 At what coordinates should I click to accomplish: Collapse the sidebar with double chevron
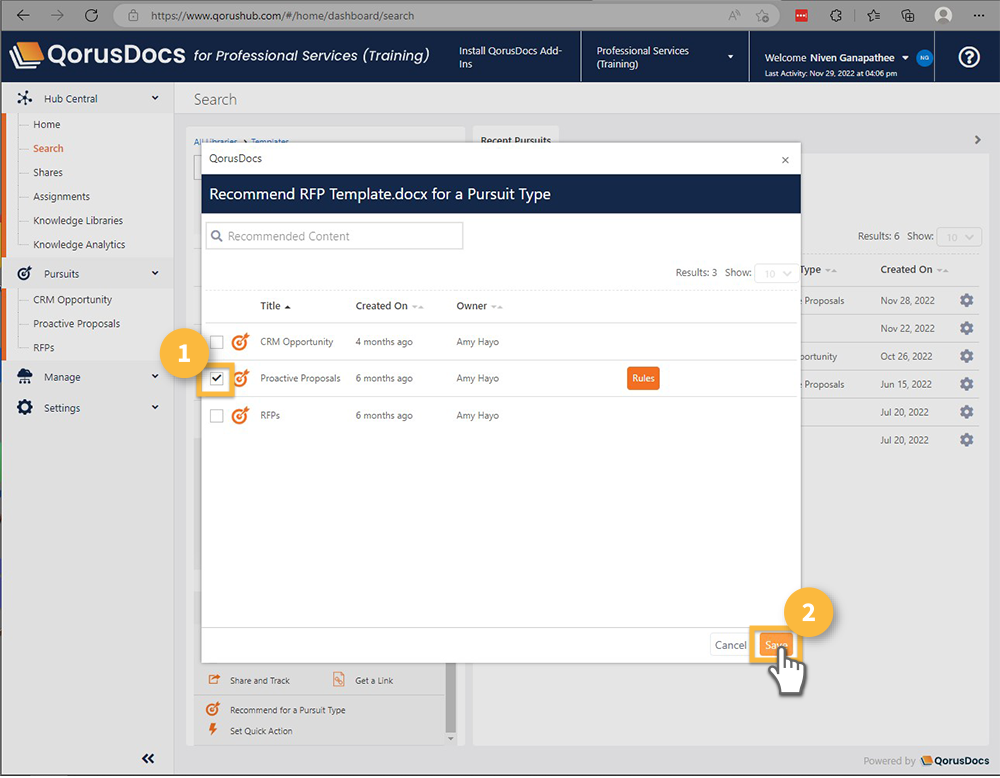pyautogui.click(x=148, y=758)
